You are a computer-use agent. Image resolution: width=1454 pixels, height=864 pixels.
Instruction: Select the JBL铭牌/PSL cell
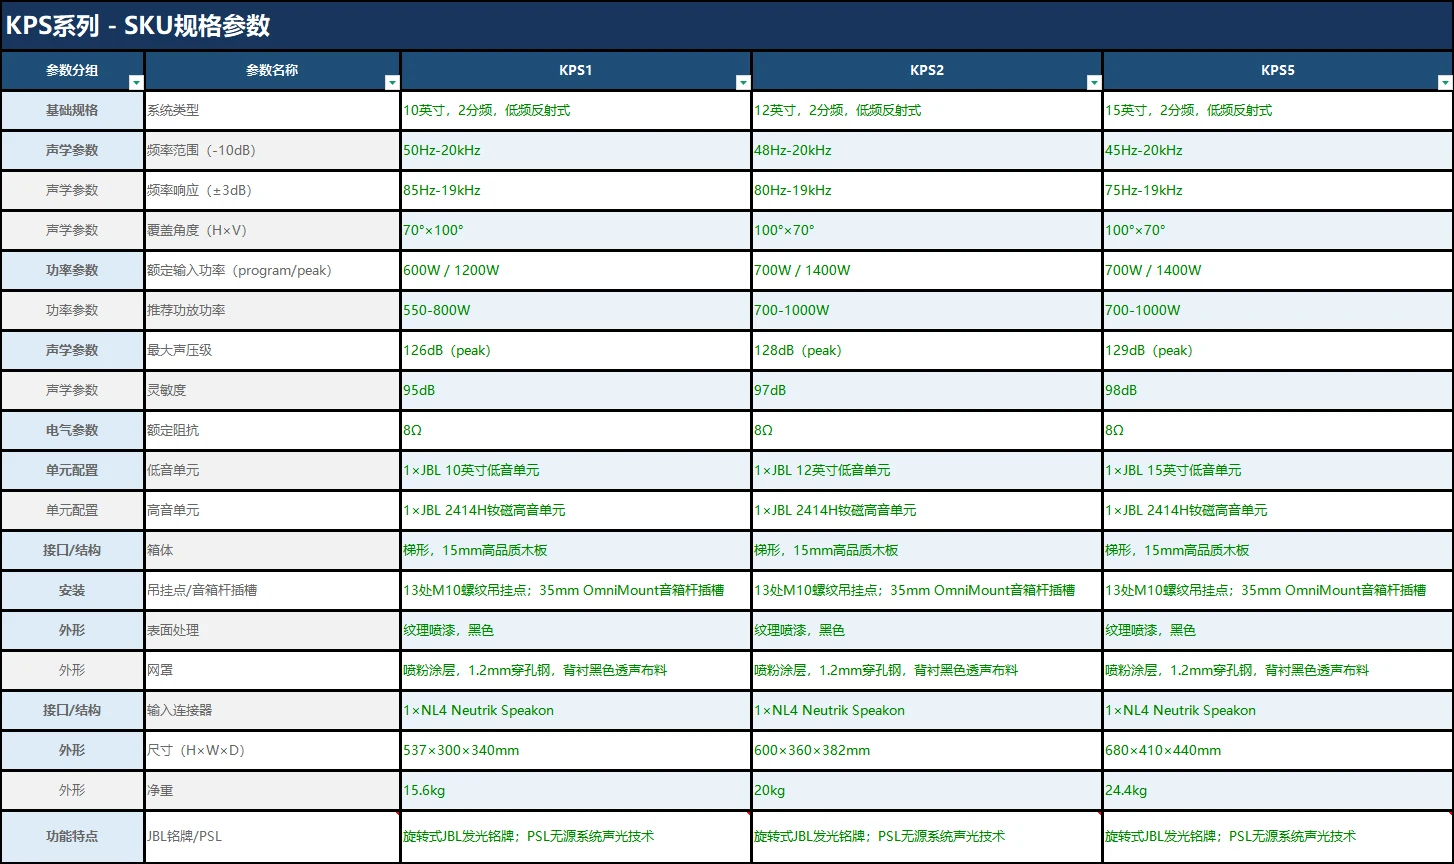point(273,837)
